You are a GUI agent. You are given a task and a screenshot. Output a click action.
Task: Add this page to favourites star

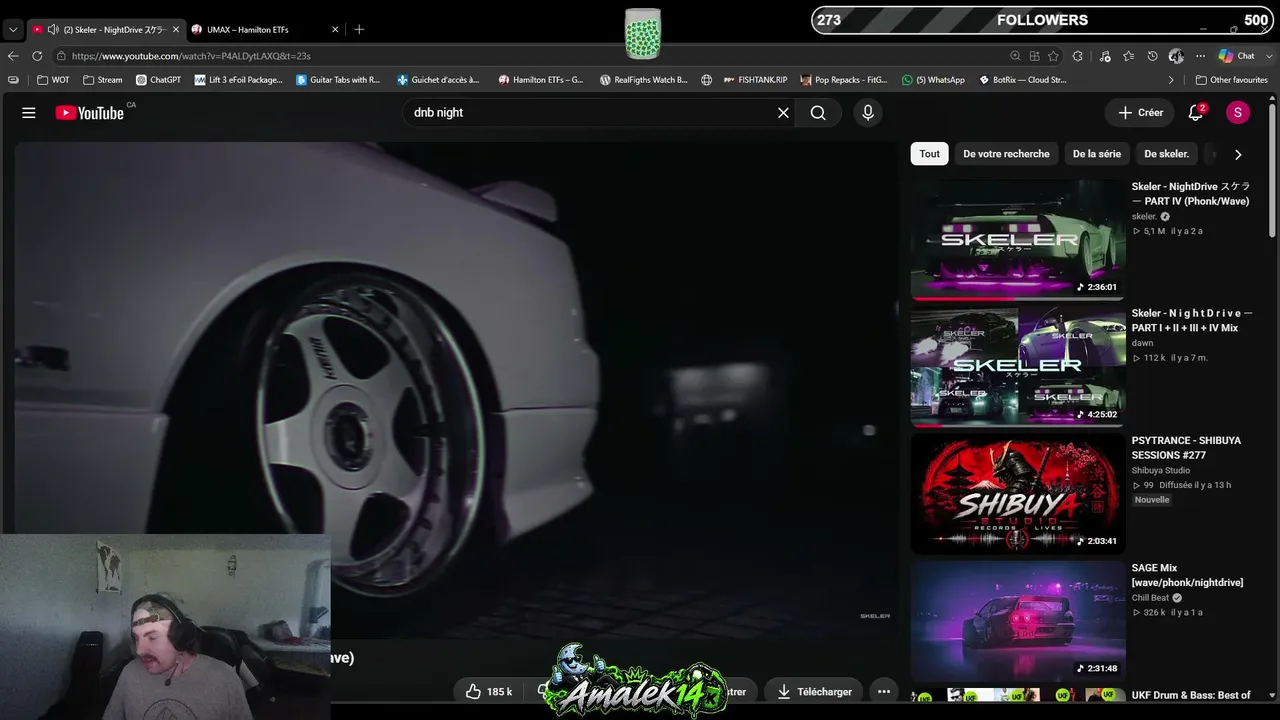click(x=1053, y=56)
